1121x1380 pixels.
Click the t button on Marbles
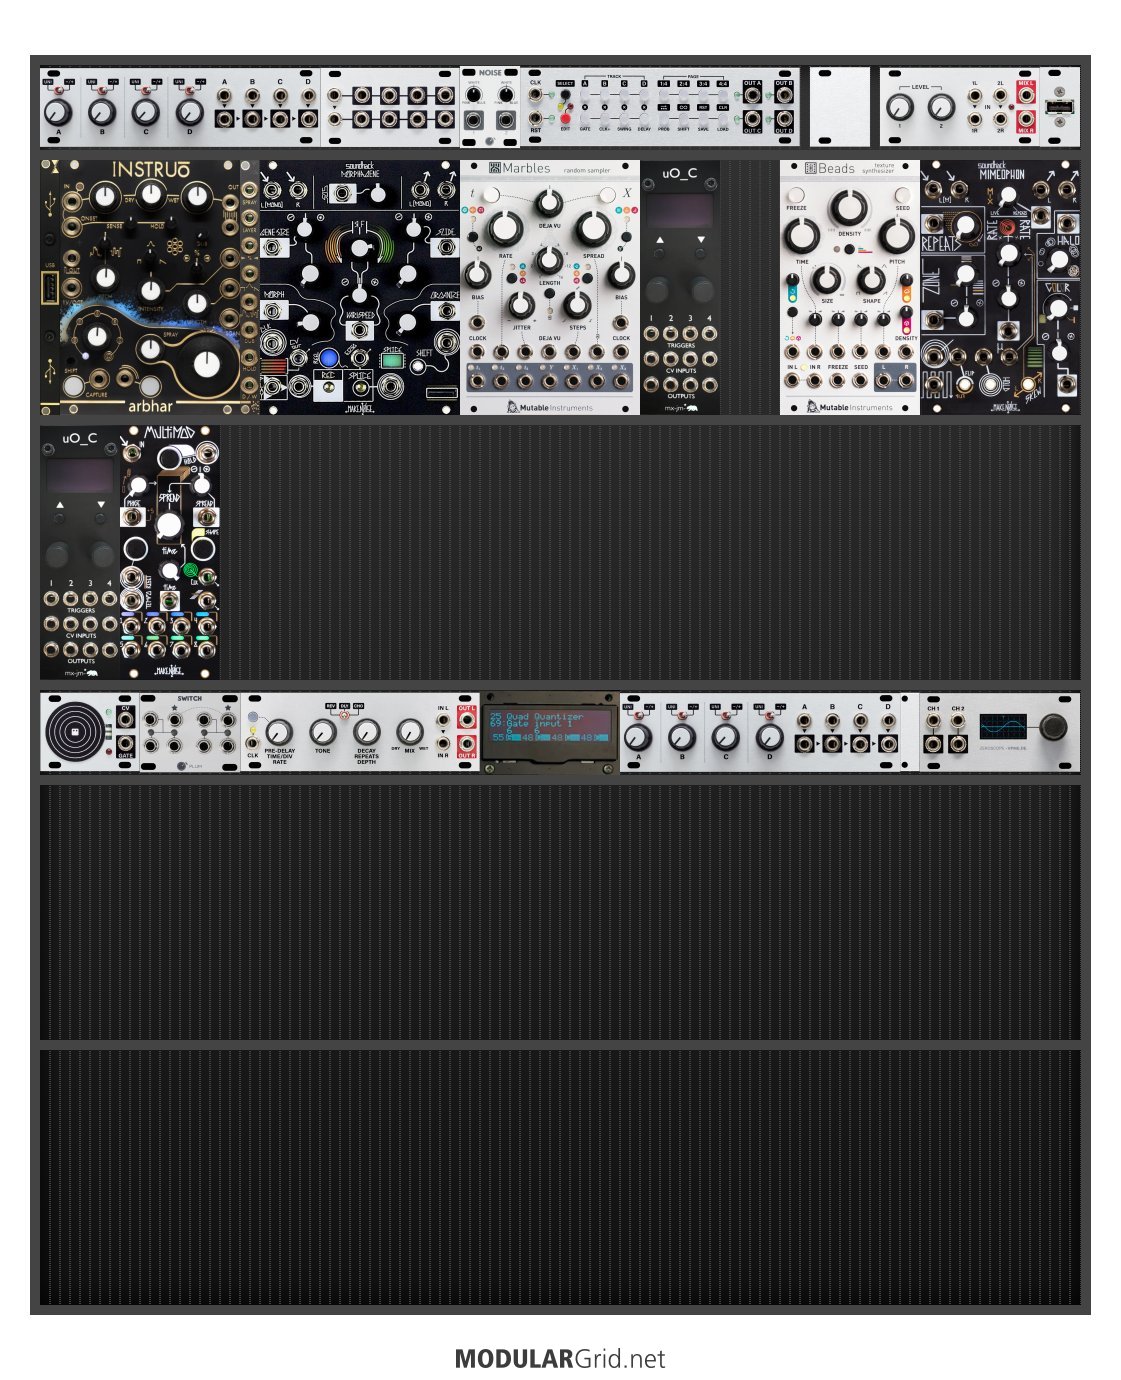click(490, 194)
